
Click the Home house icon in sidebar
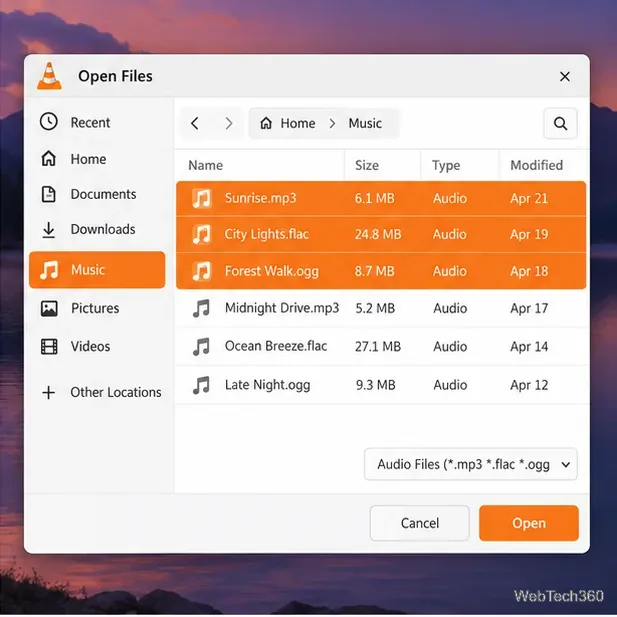click(49, 159)
